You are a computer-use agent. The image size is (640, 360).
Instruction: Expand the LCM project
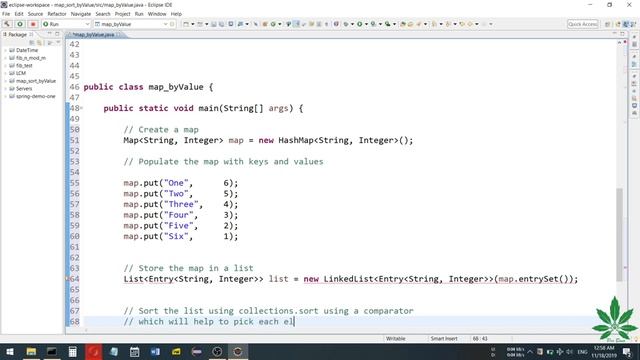click(6, 73)
